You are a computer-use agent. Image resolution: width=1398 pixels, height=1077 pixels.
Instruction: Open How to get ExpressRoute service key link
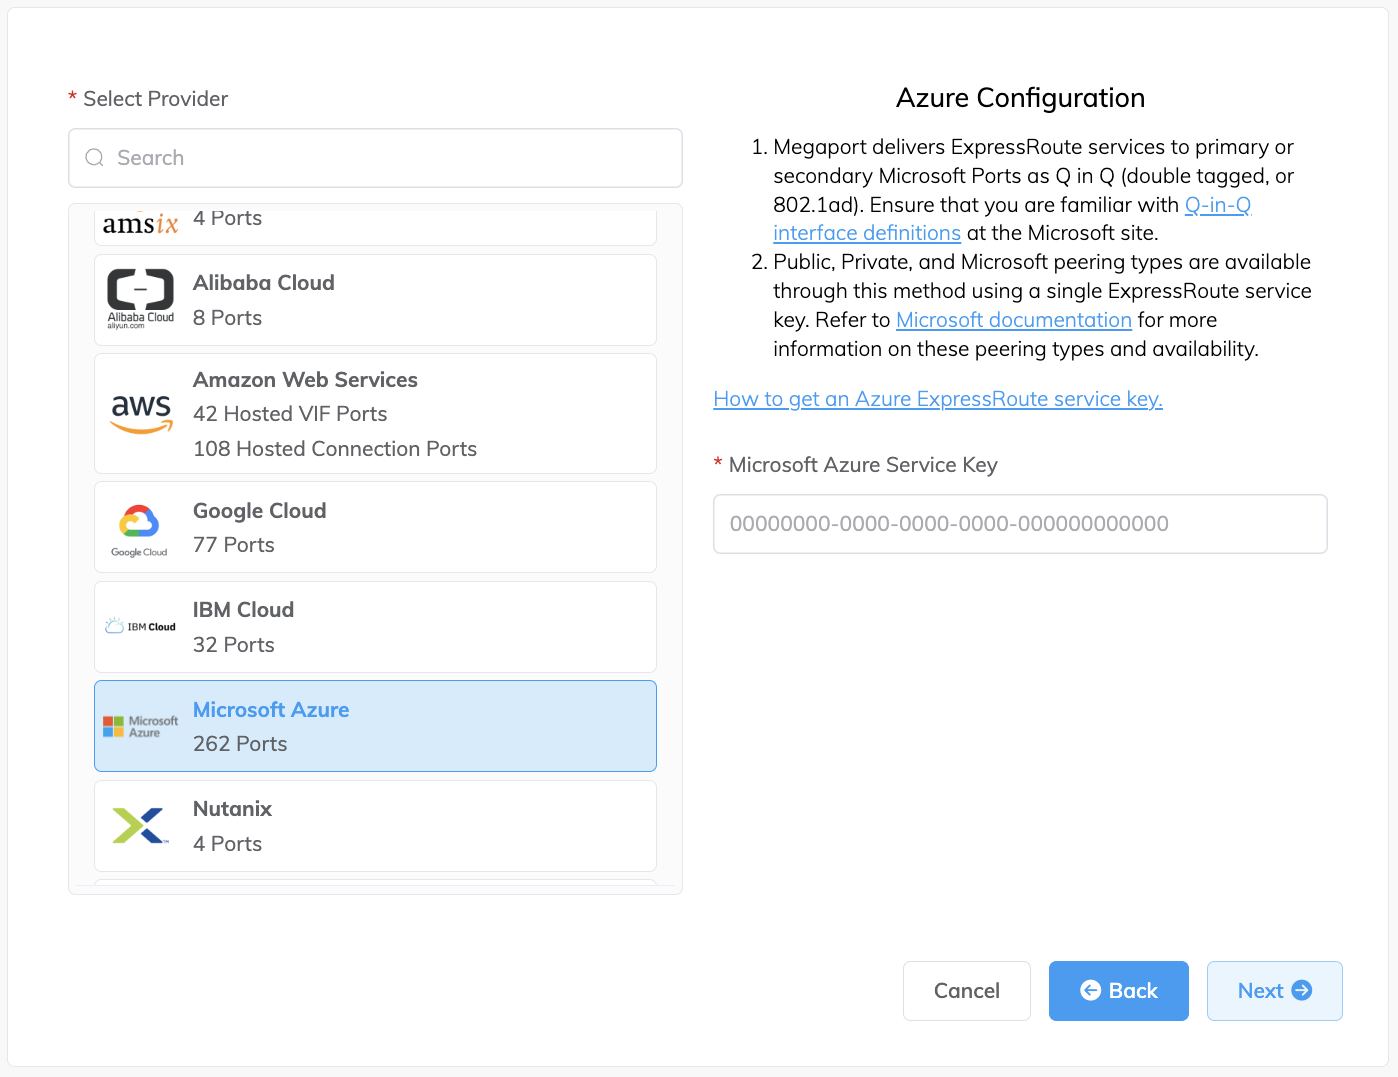pos(937,399)
